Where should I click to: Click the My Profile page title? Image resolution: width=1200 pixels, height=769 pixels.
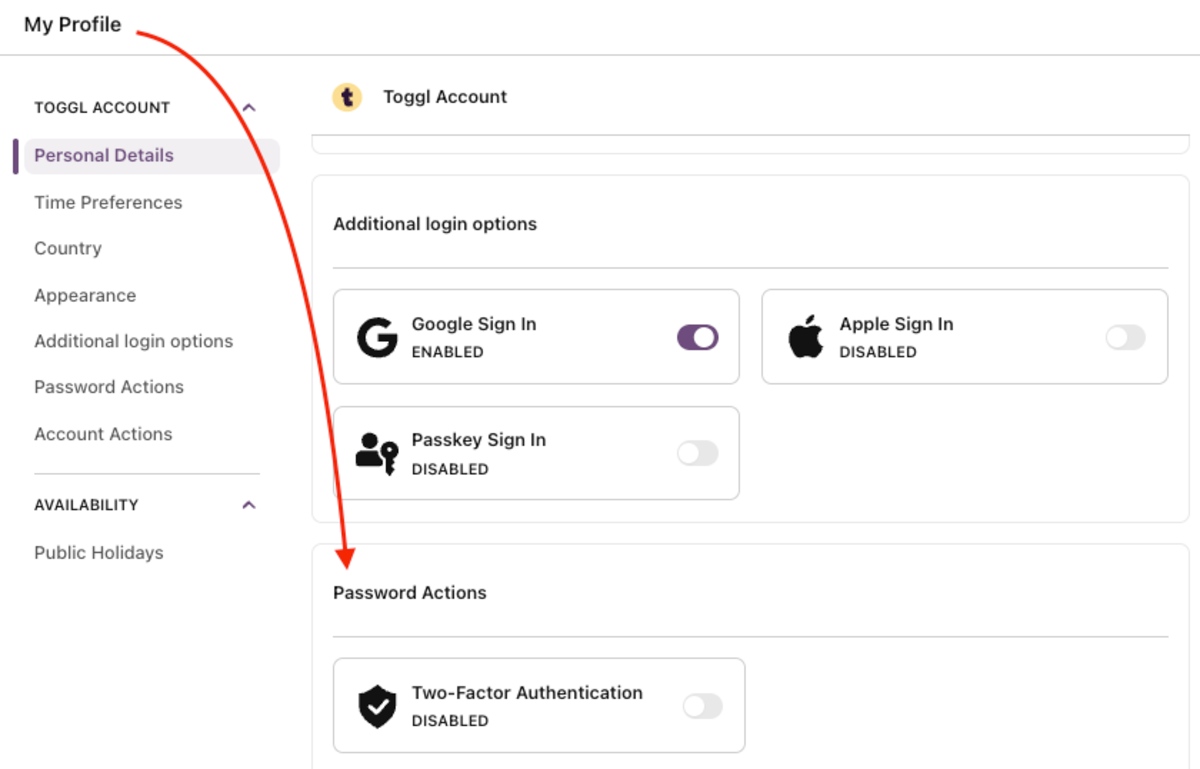[71, 24]
